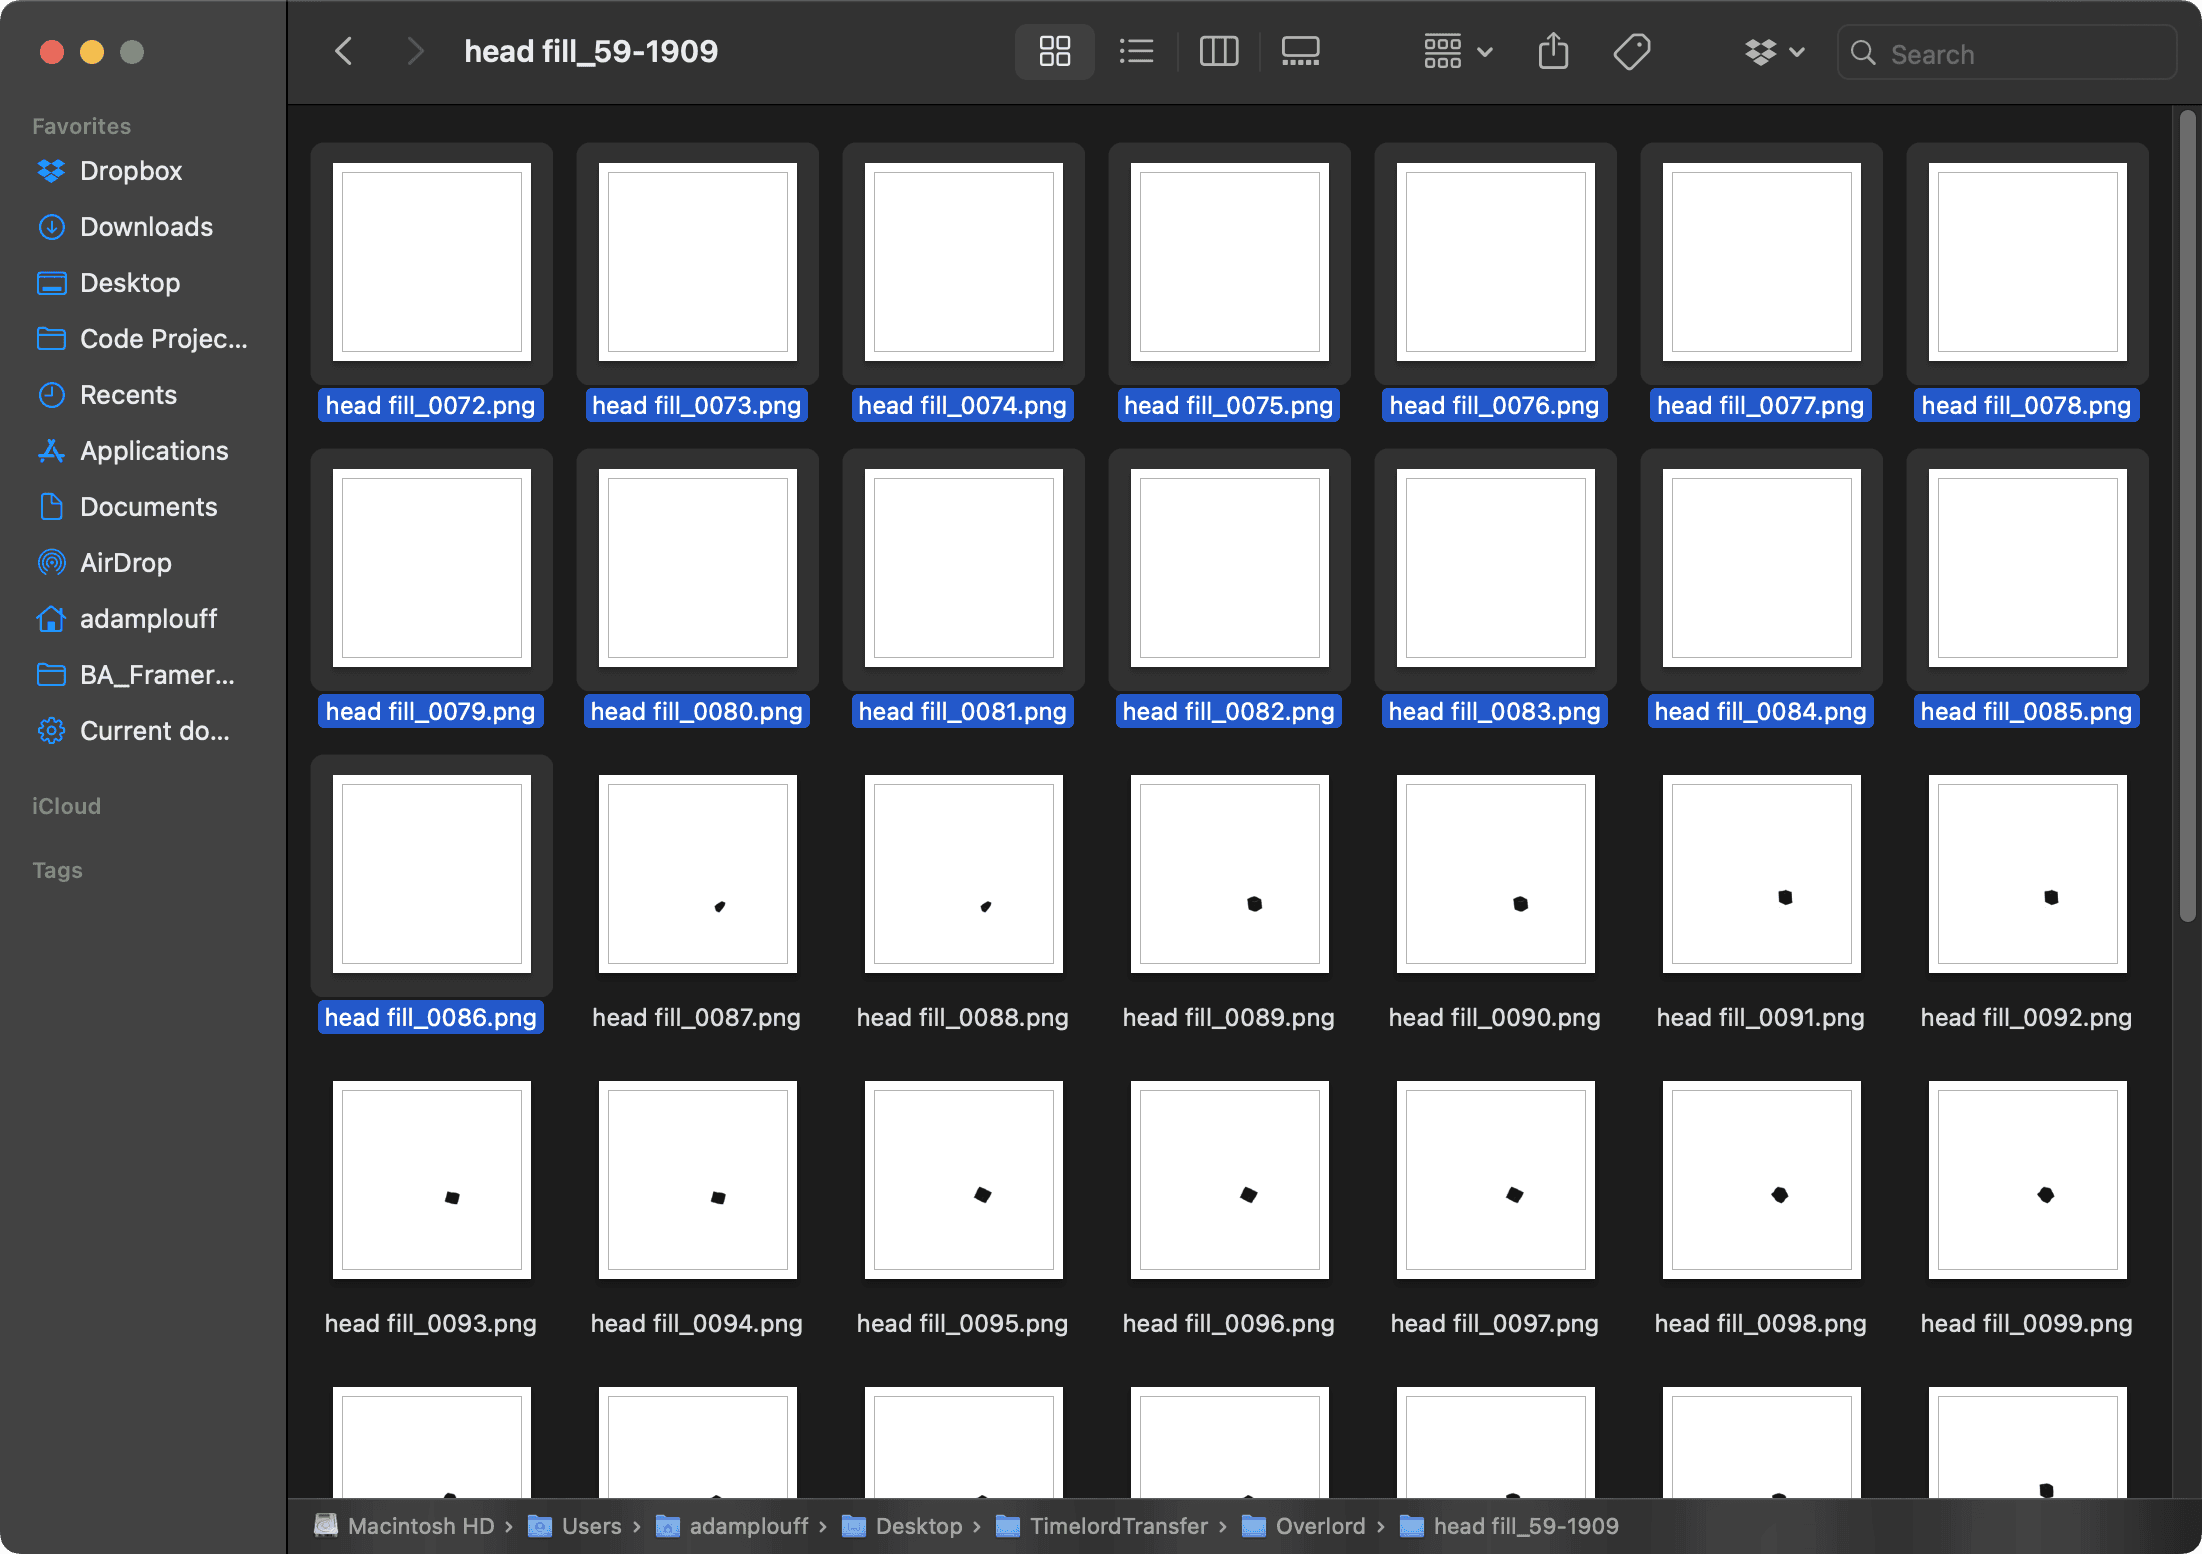The height and width of the screenshot is (1554, 2202).
Task: Click the Share icon
Action: [1553, 51]
